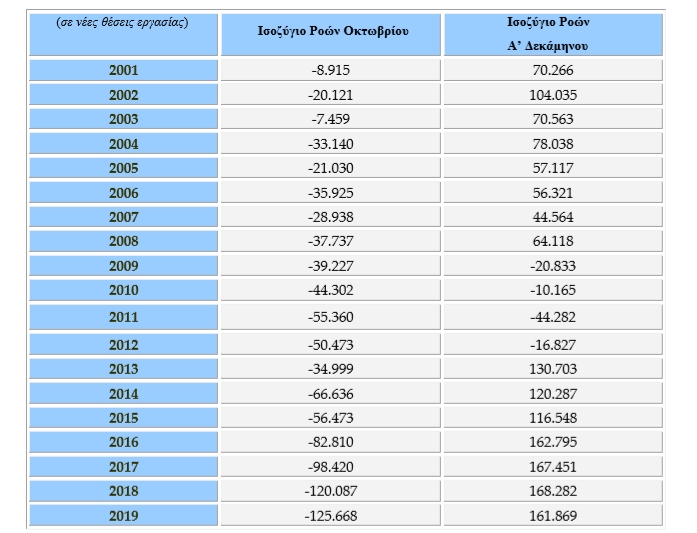
Task: Select the cell containing 167.451
Action: pos(552,467)
